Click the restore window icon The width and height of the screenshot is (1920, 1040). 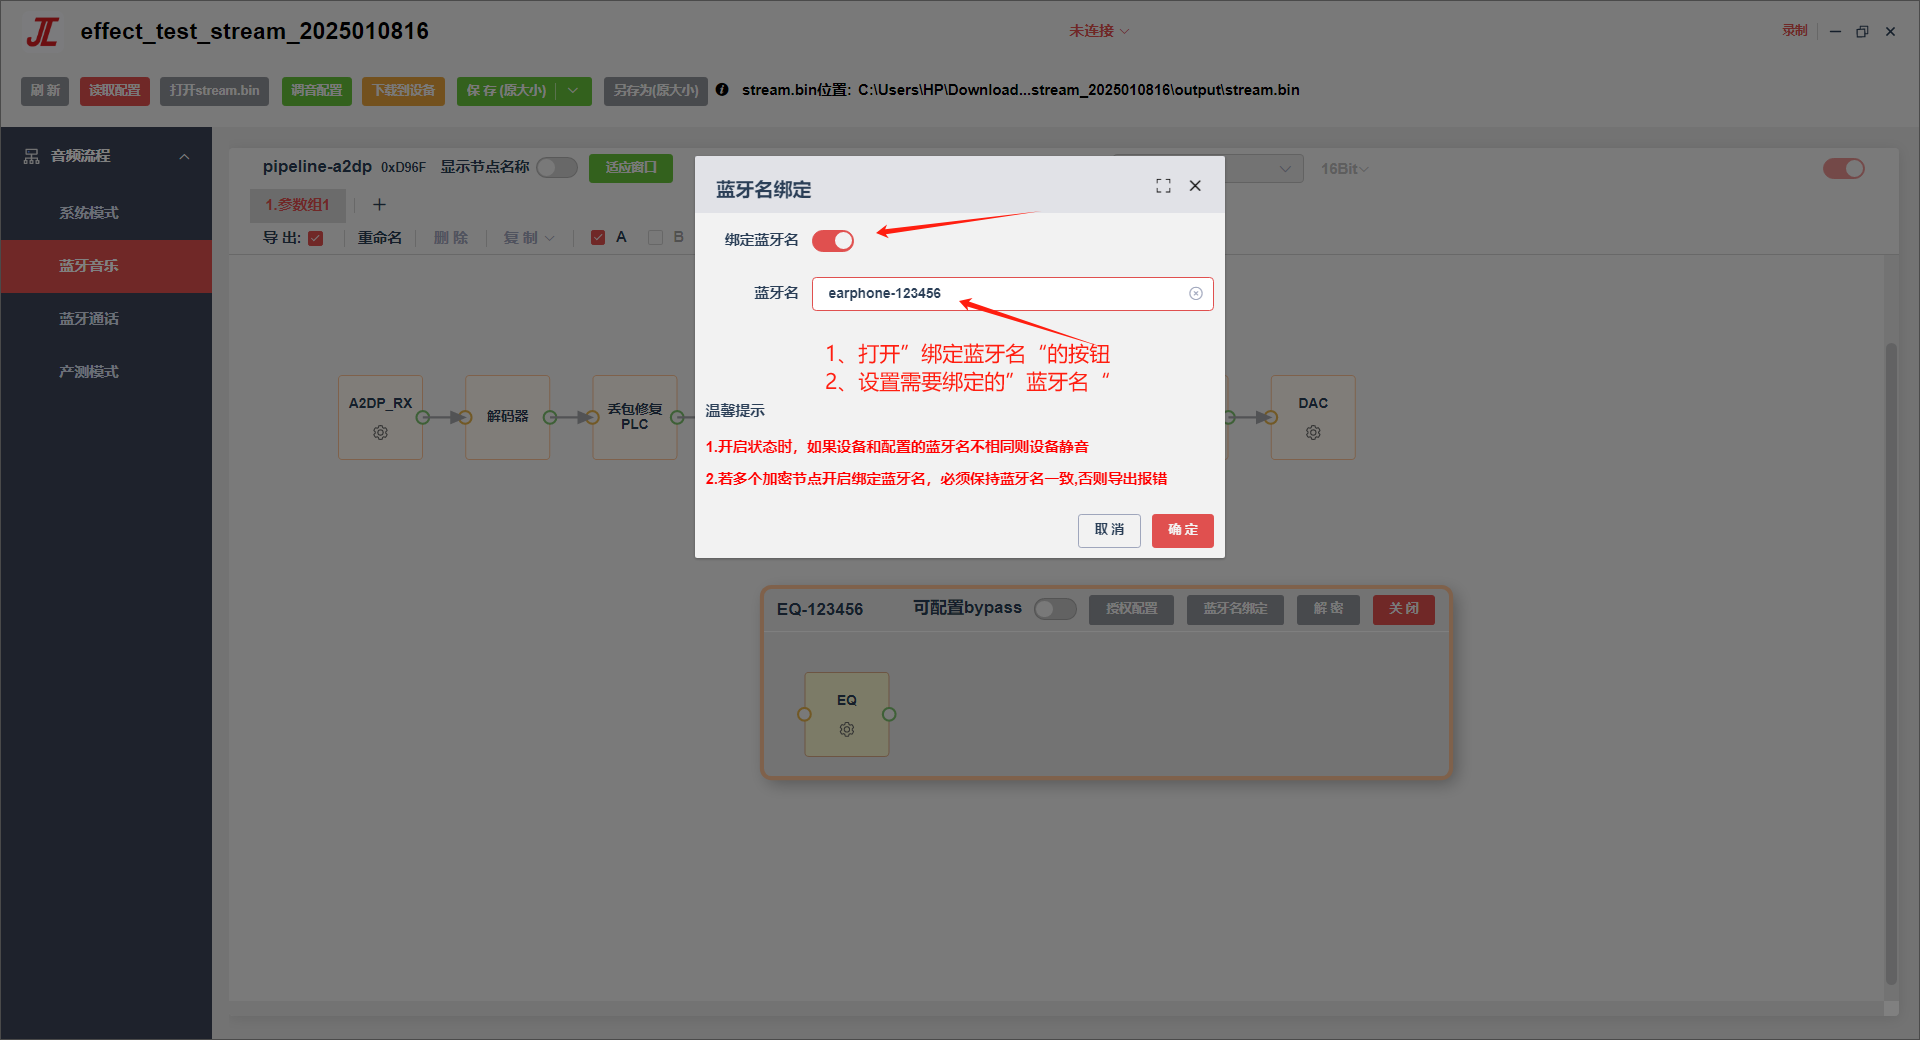coord(1862,32)
